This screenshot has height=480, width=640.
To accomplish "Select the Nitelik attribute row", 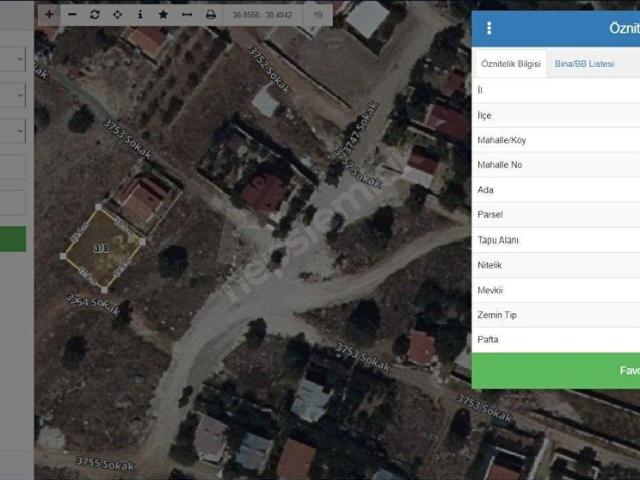I will point(556,265).
